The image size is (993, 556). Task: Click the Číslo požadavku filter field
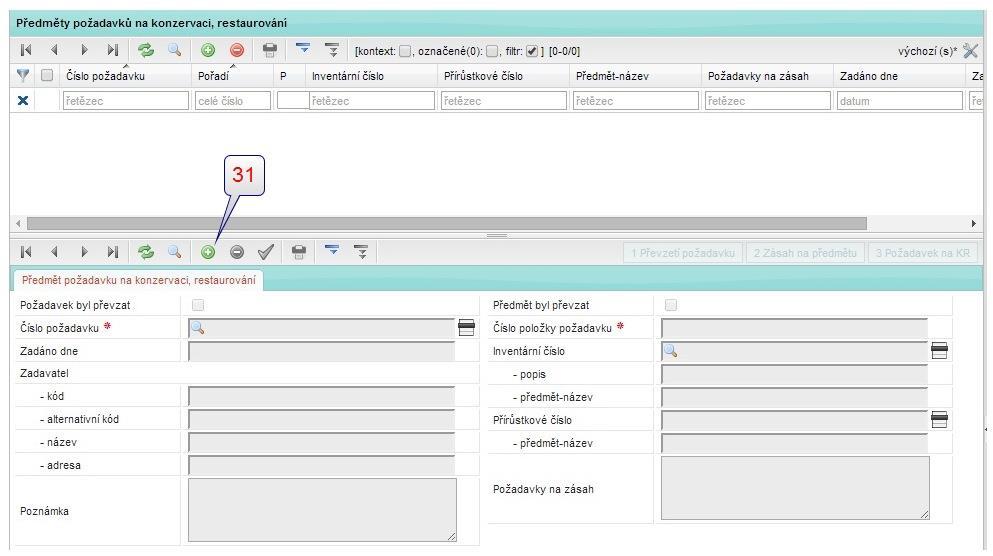[x=125, y=101]
